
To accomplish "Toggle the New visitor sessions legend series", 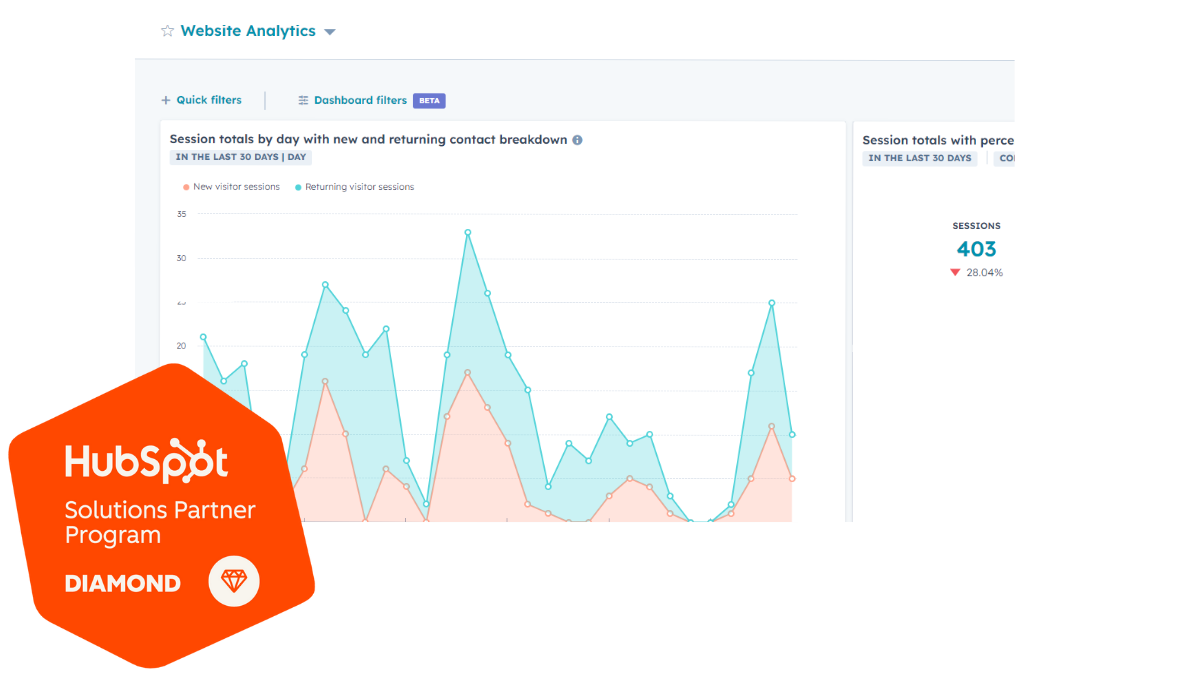I will tap(236, 187).
